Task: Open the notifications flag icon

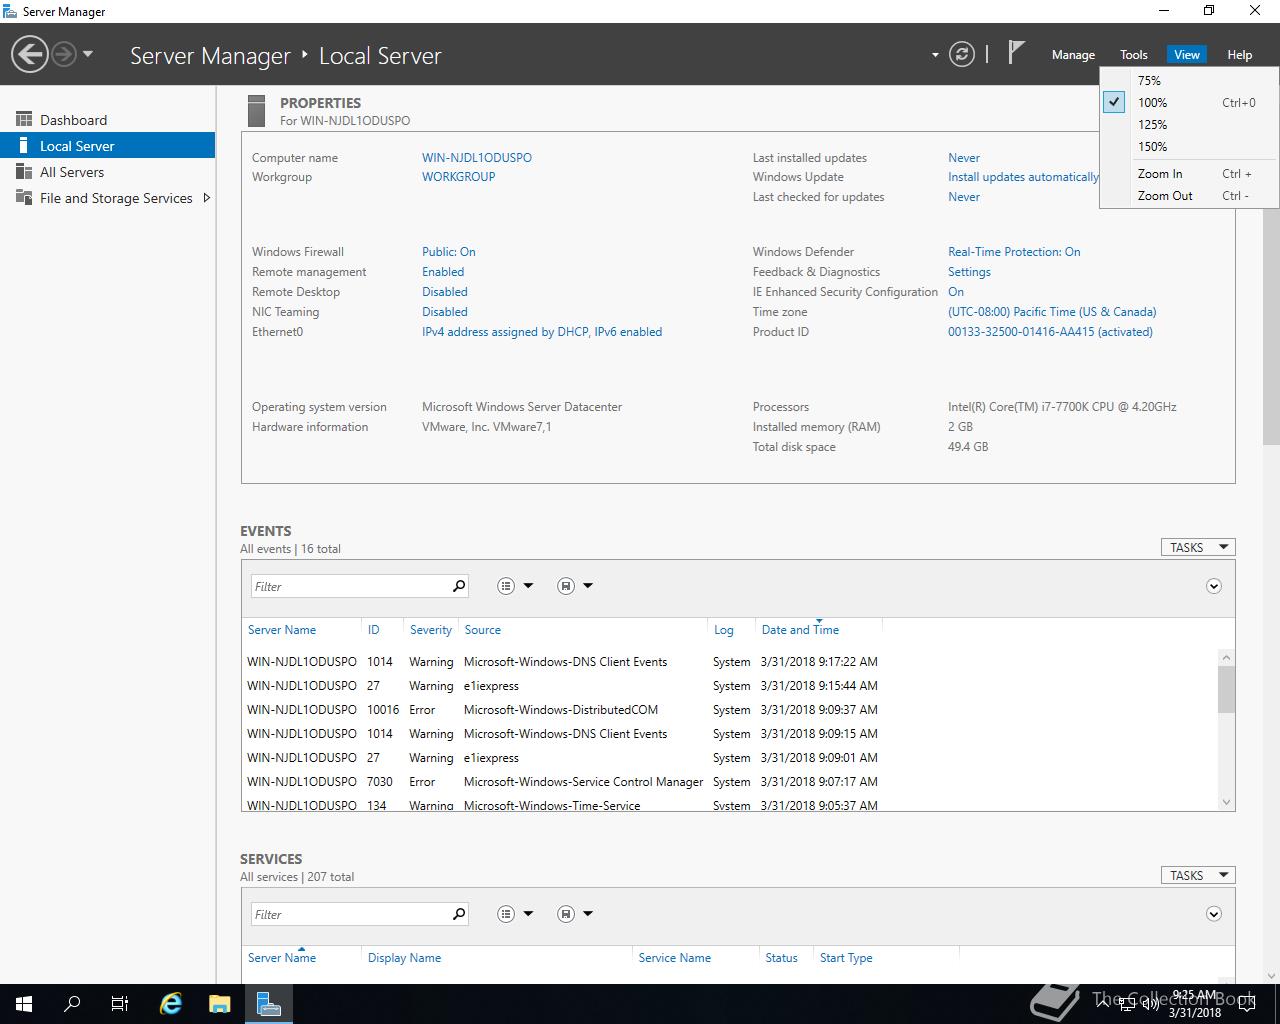Action: 1016,52
